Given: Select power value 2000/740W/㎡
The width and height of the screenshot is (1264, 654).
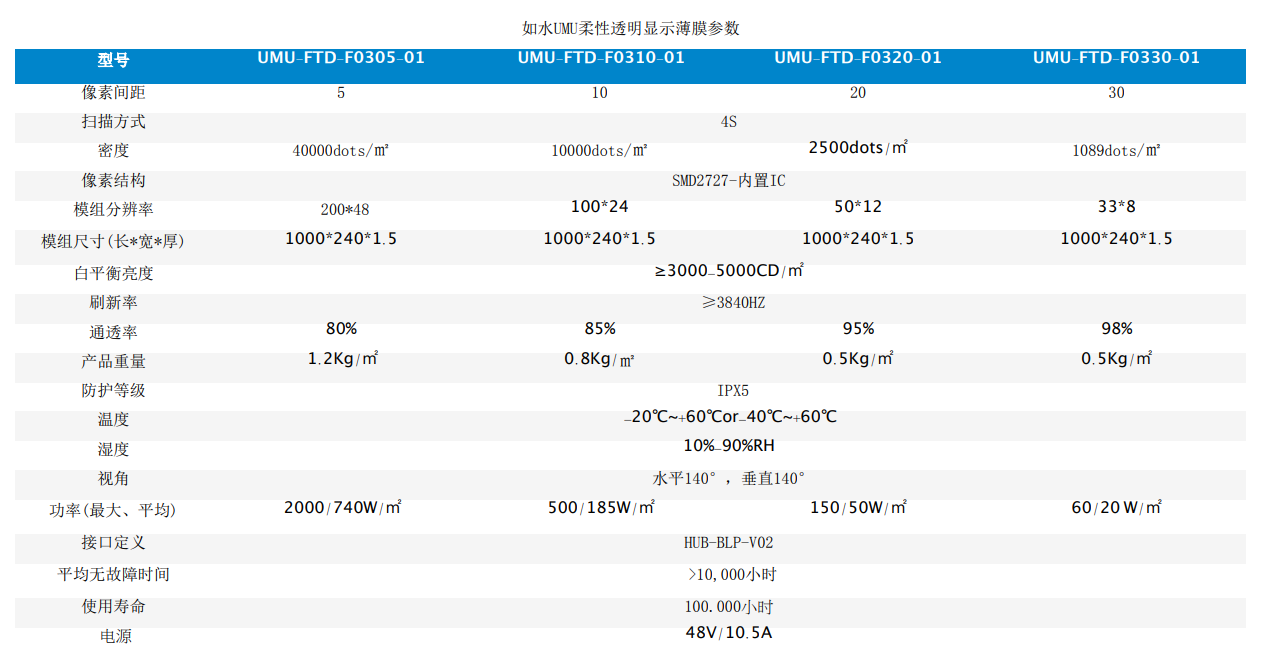Looking at the screenshot, I should click(x=342, y=508).
